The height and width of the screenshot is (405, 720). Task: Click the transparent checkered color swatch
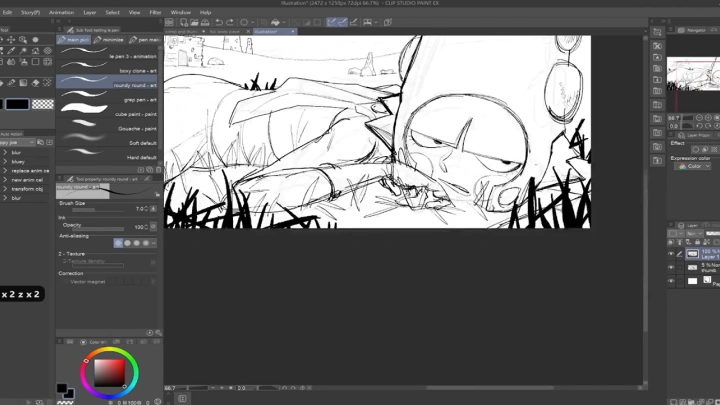pos(43,104)
